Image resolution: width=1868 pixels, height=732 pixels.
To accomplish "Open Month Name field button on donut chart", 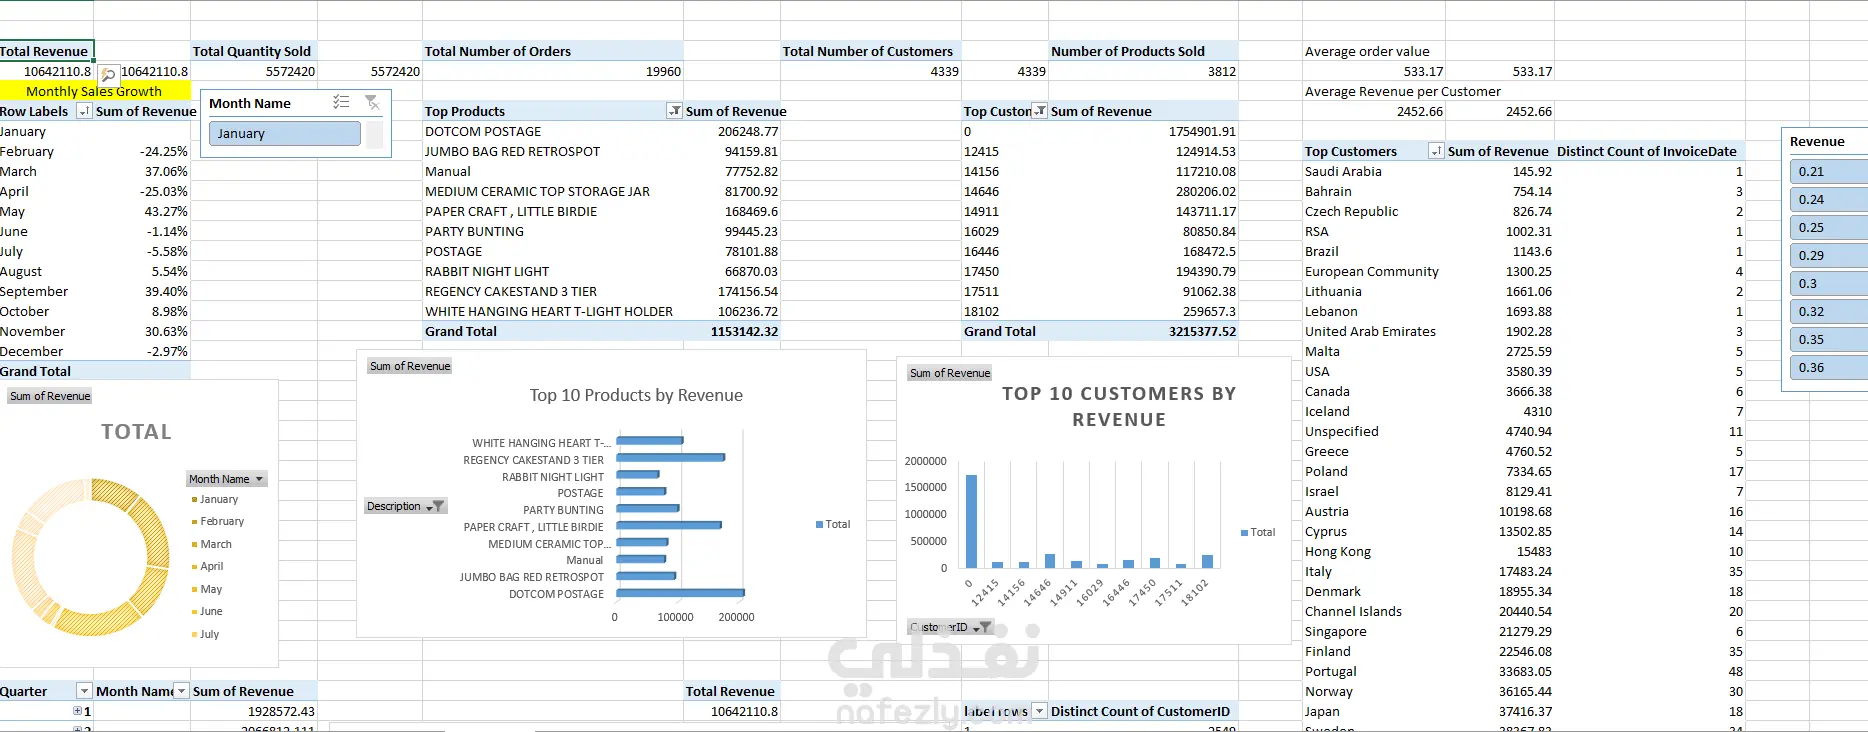I will coord(227,479).
